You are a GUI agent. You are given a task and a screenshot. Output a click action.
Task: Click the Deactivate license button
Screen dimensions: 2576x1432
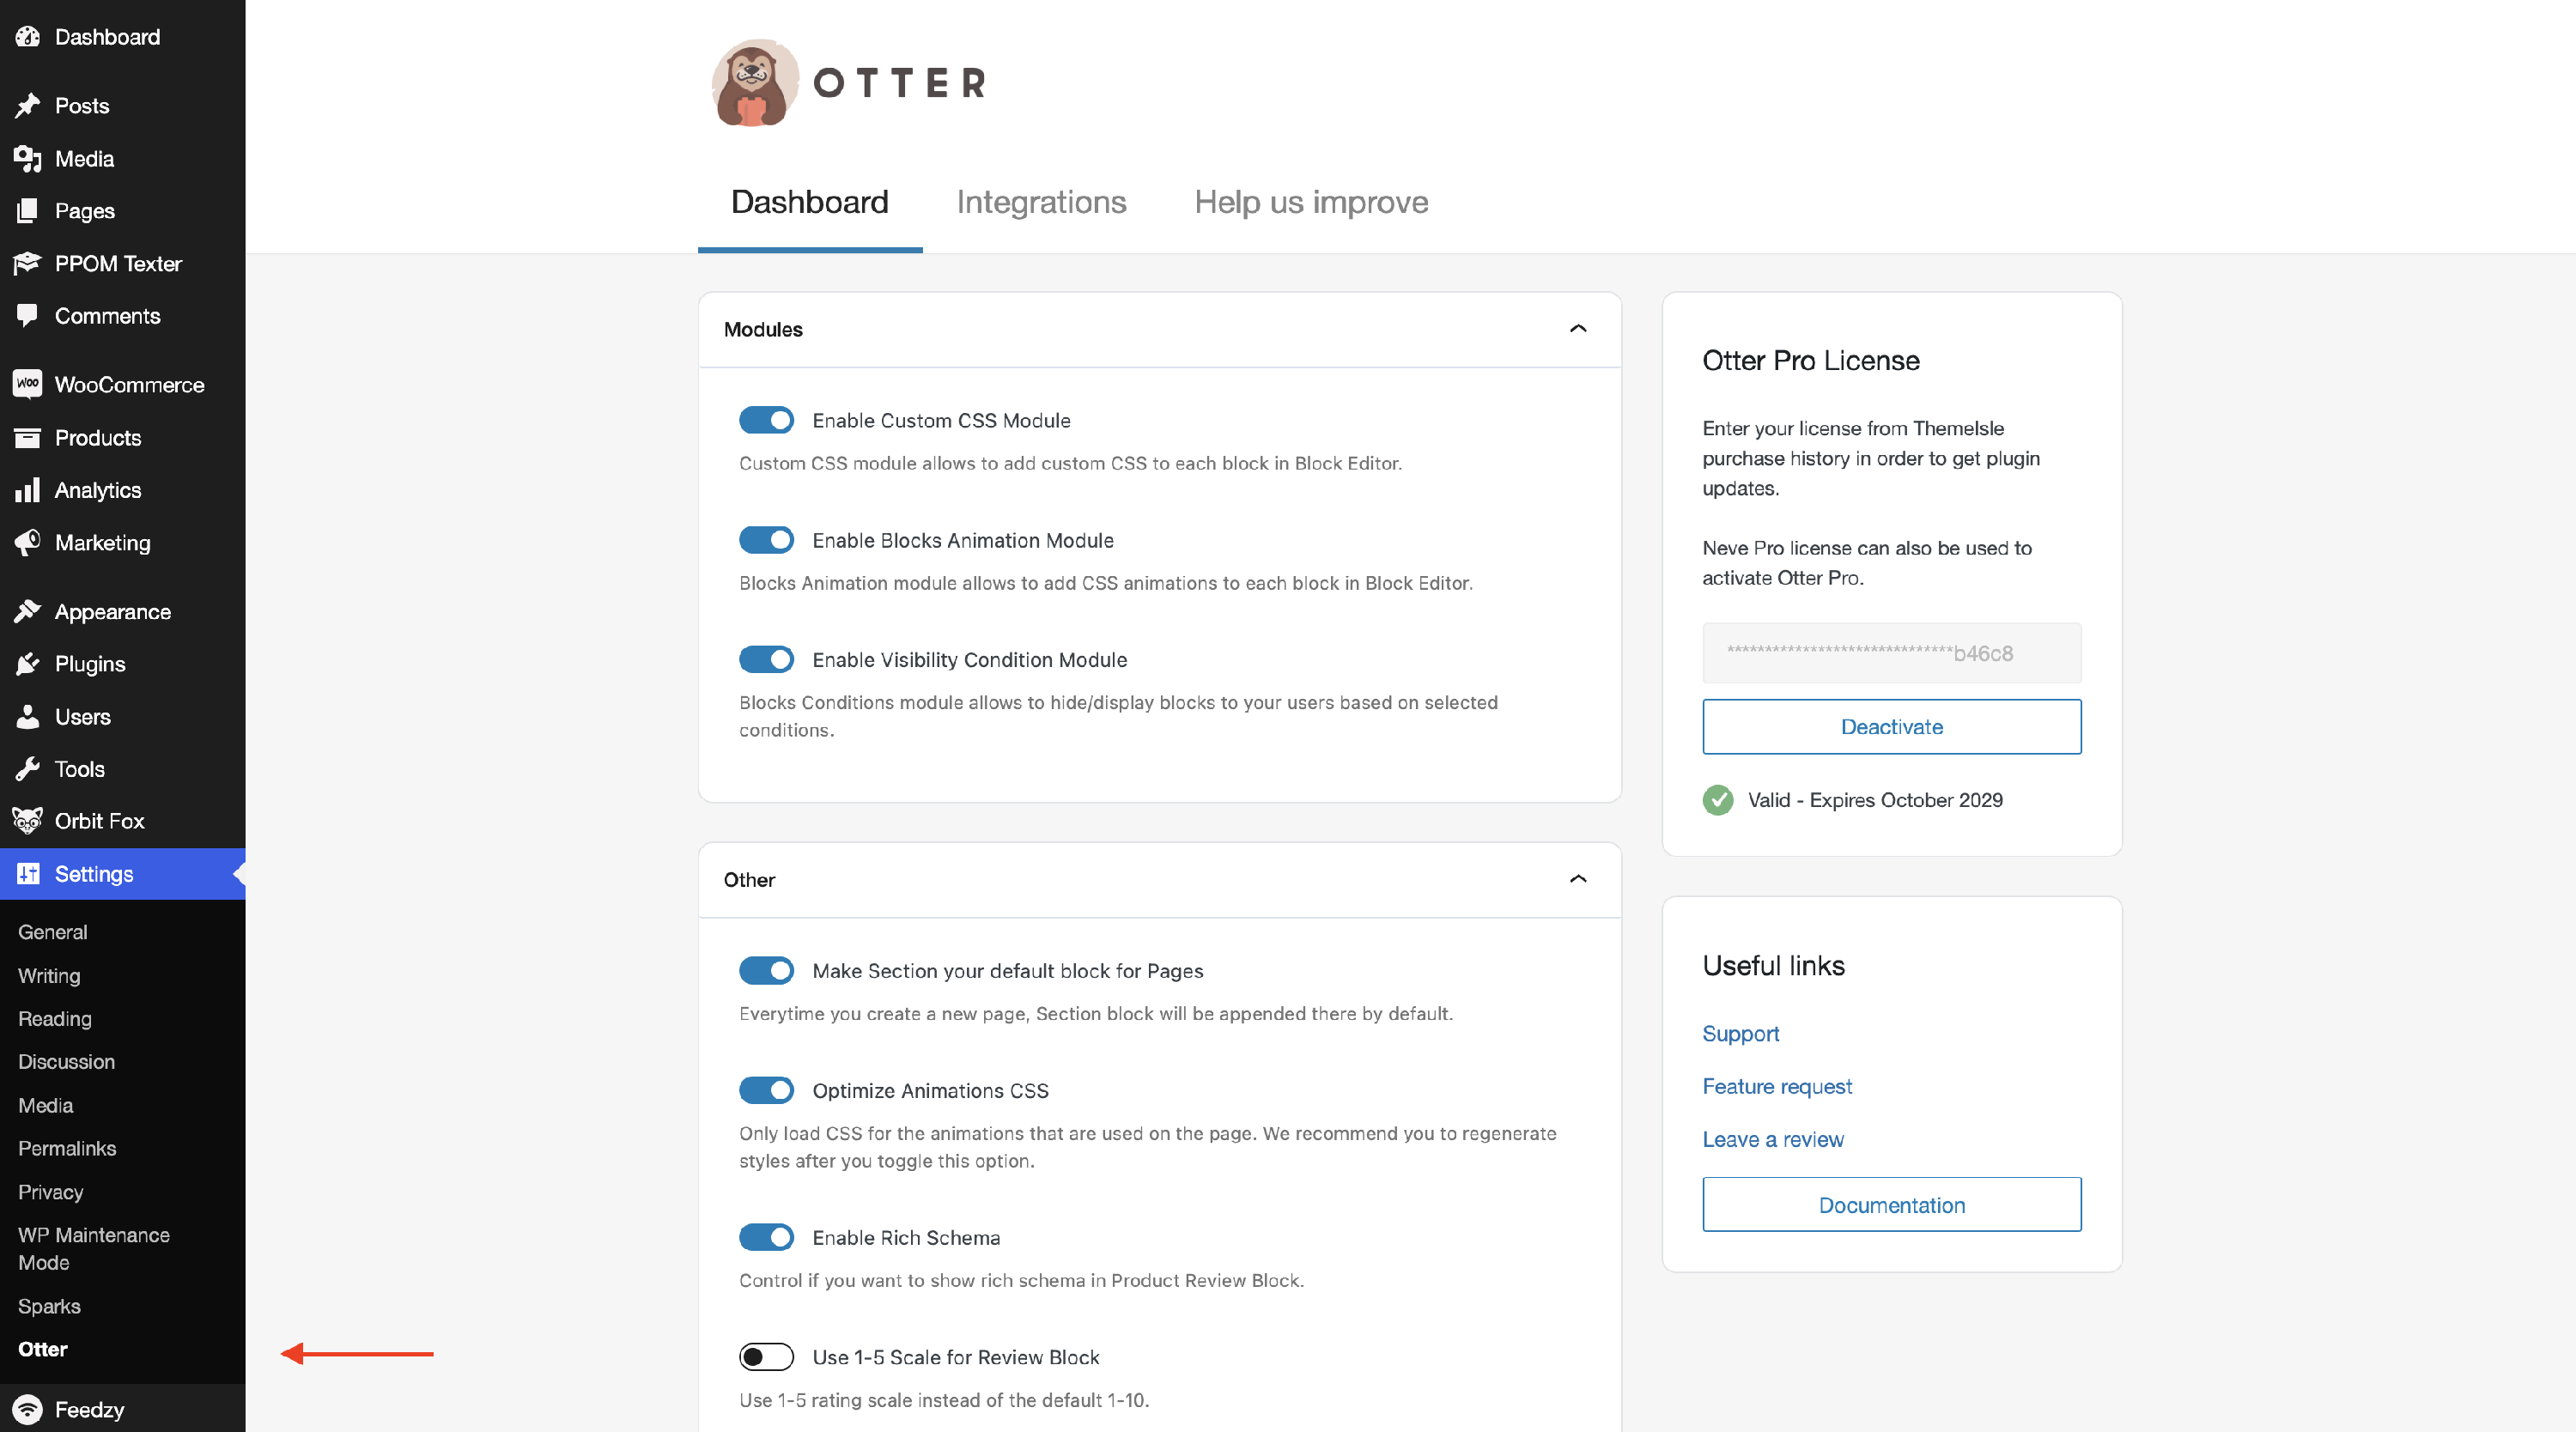[1891, 727]
